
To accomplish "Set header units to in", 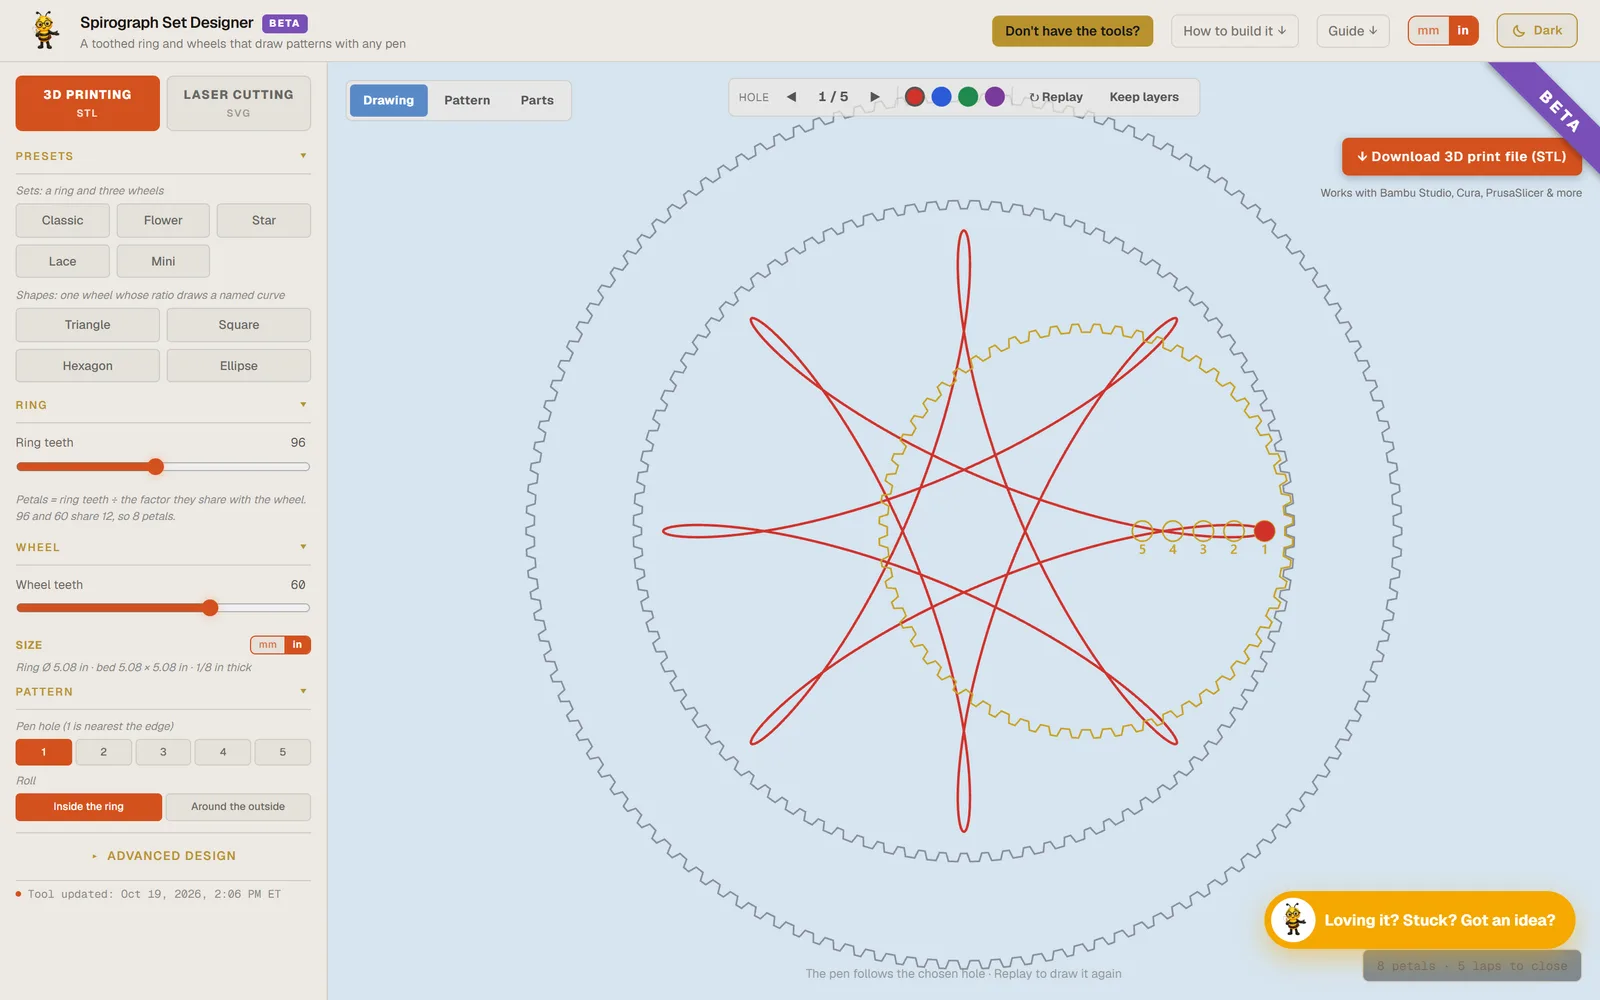I will tap(1463, 31).
